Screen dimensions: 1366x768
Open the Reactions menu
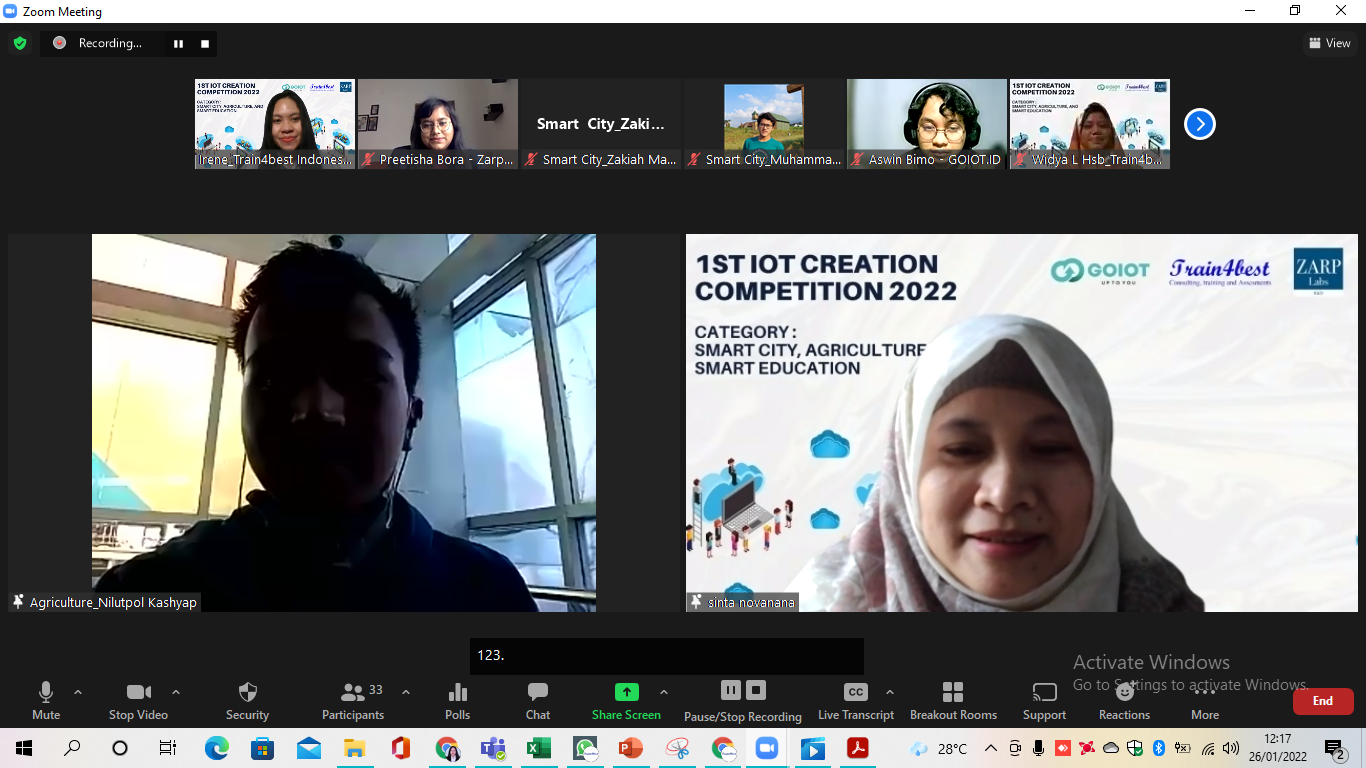1124,701
